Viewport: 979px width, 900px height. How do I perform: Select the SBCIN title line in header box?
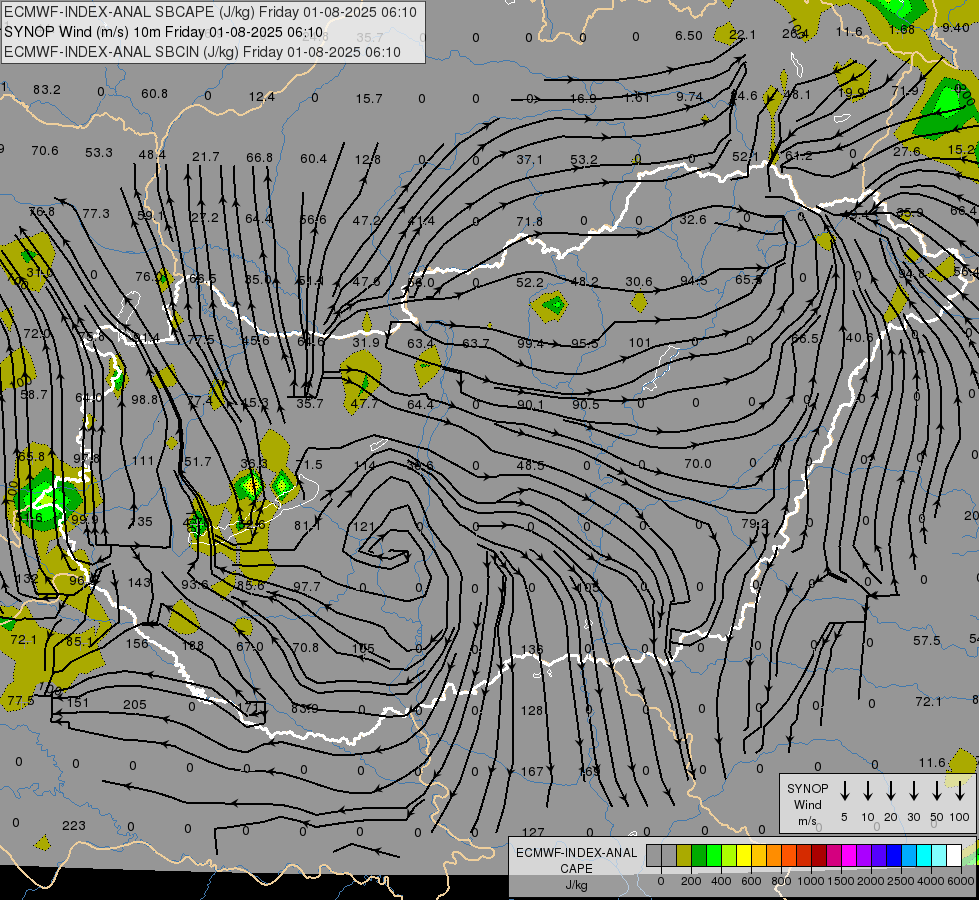[x=202, y=52]
